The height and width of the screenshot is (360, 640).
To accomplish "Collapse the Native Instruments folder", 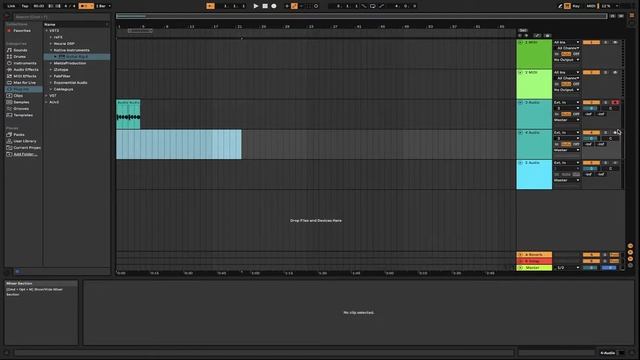I will pyautogui.click(x=51, y=50).
